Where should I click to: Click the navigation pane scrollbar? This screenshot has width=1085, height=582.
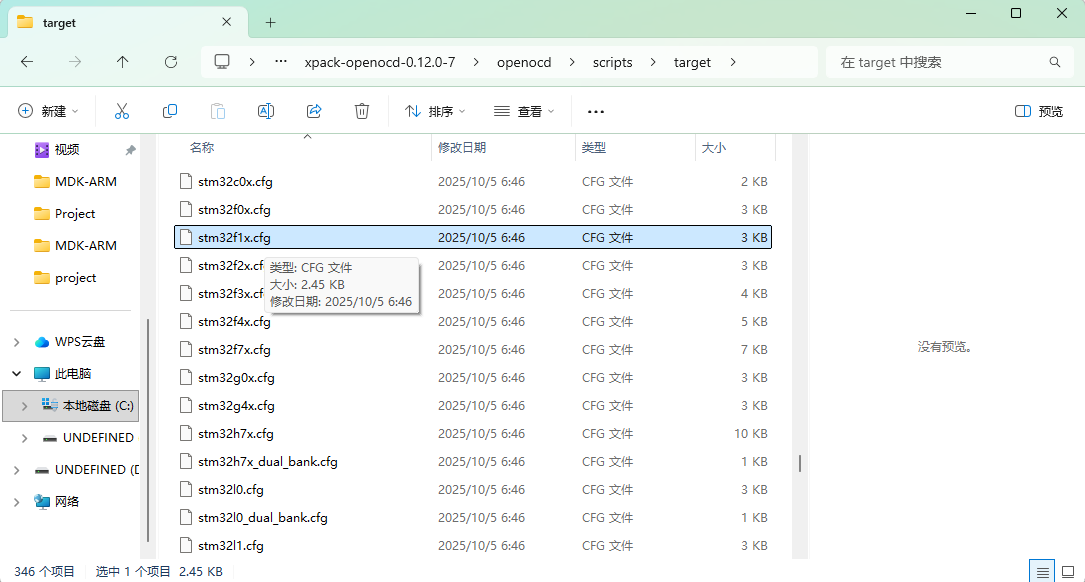pyautogui.click(x=148, y=429)
